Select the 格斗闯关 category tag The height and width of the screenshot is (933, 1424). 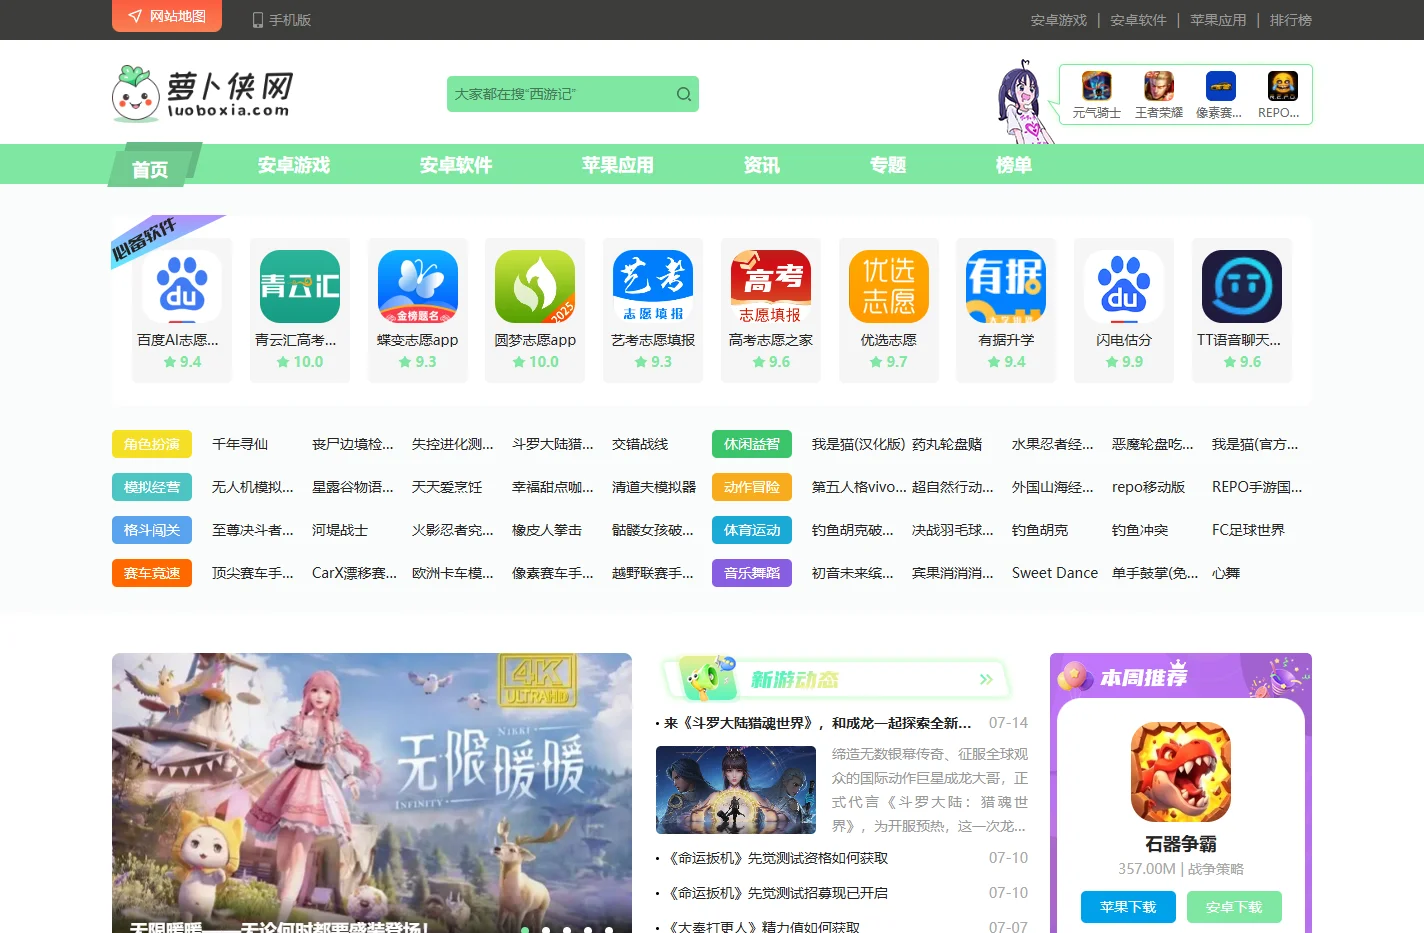152,530
